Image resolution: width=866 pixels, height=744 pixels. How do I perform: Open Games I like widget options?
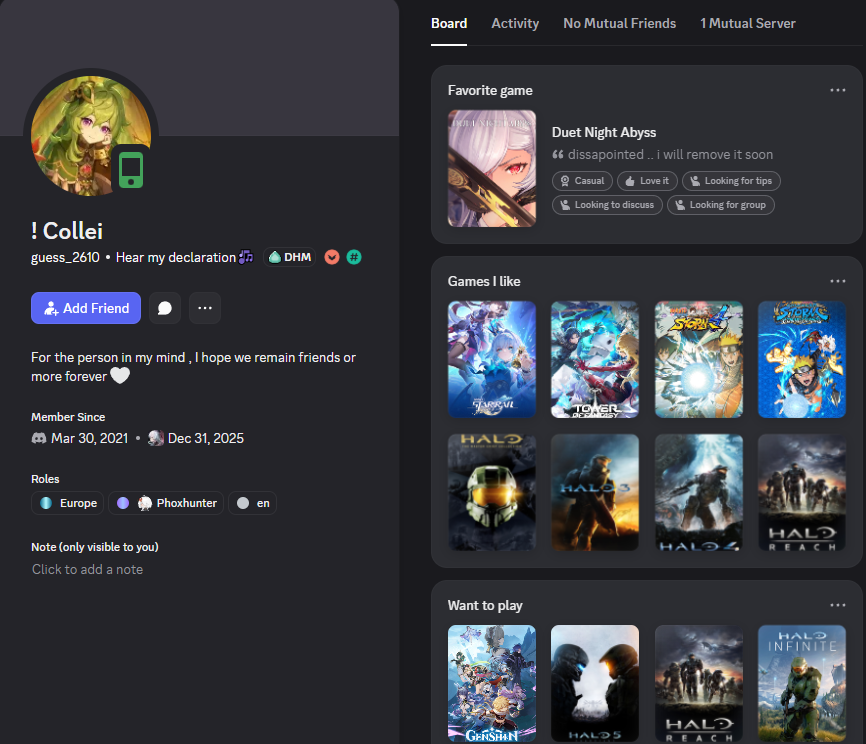point(837,281)
